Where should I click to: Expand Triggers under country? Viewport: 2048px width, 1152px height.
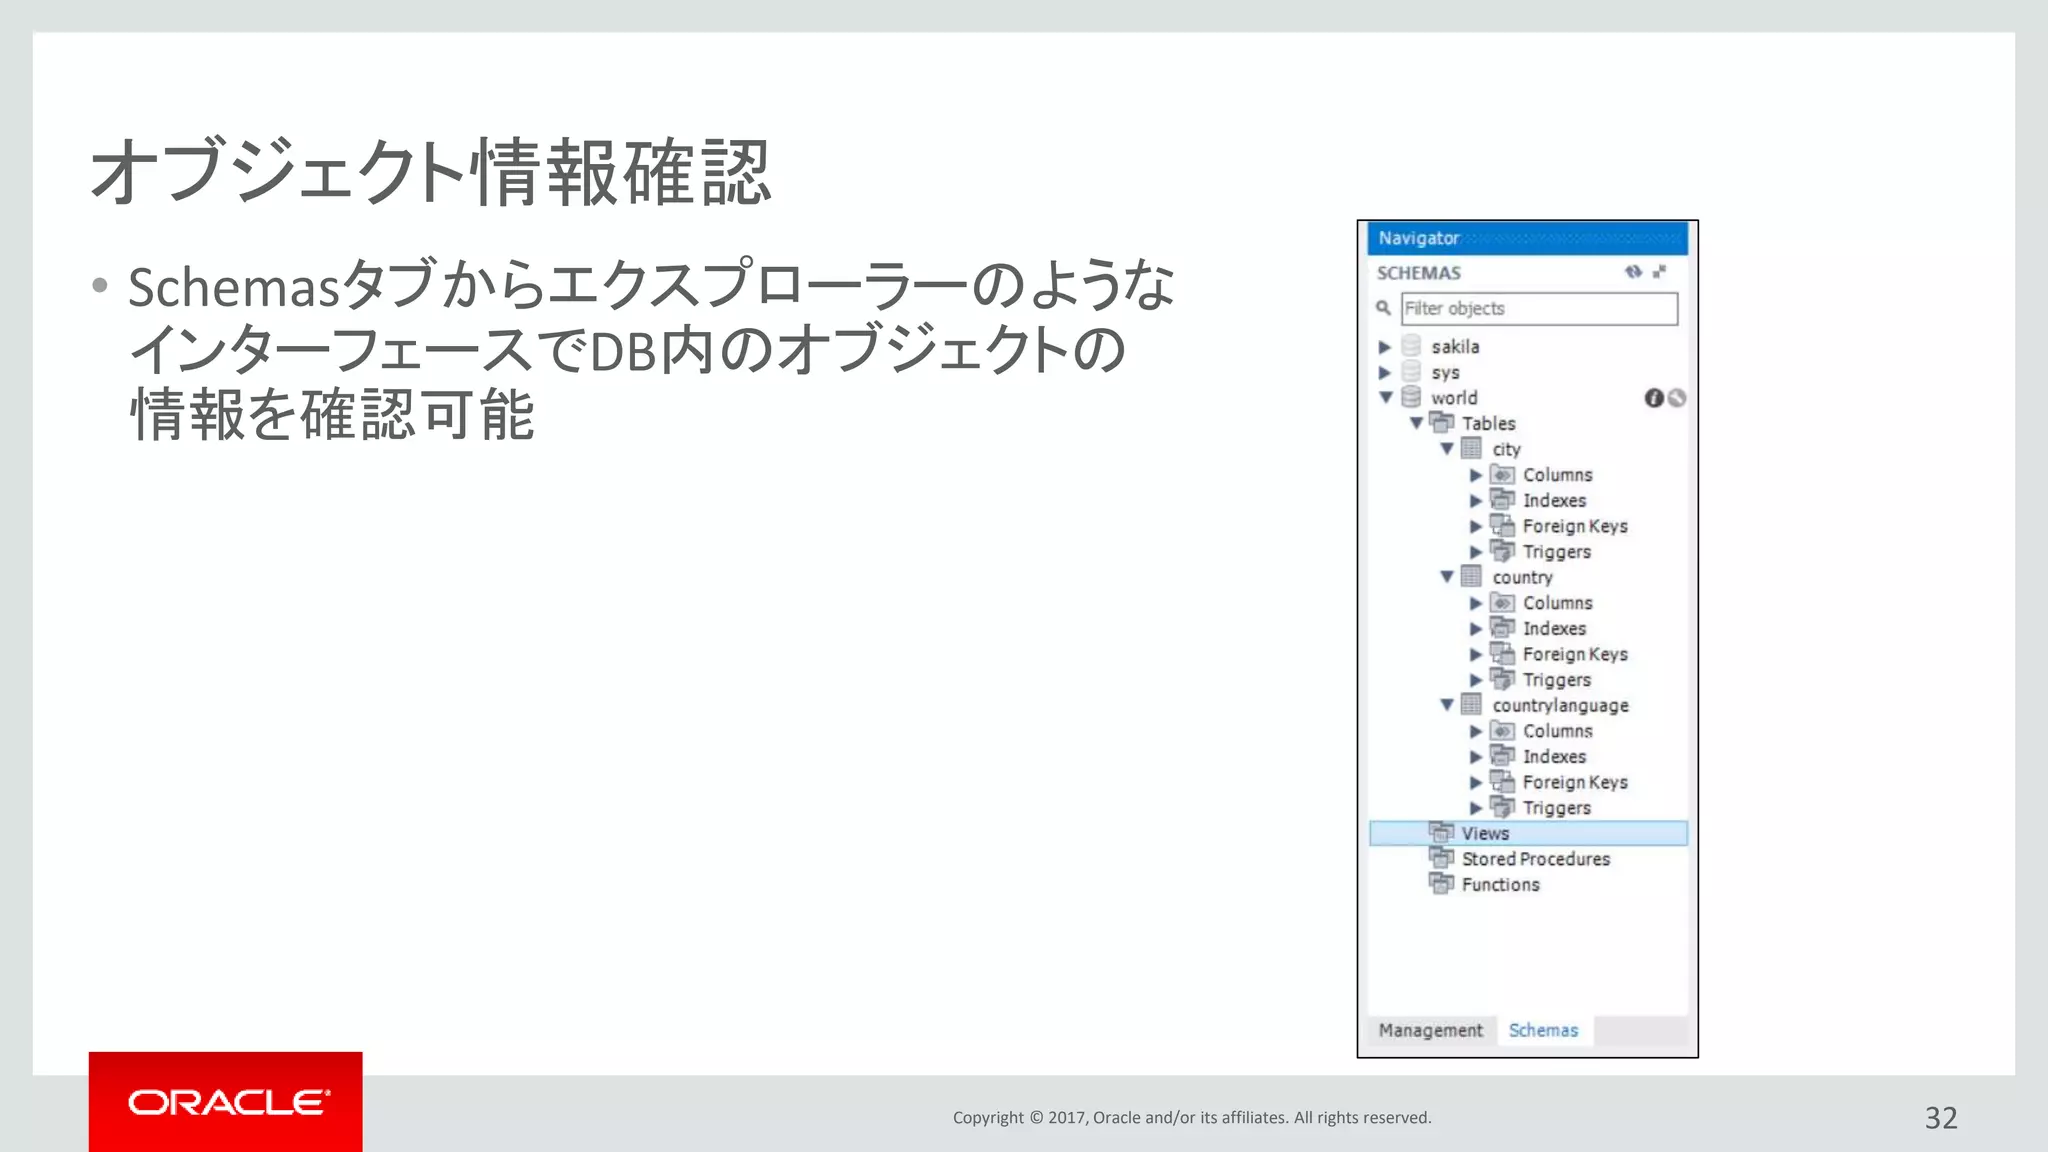[x=1476, y=680]
